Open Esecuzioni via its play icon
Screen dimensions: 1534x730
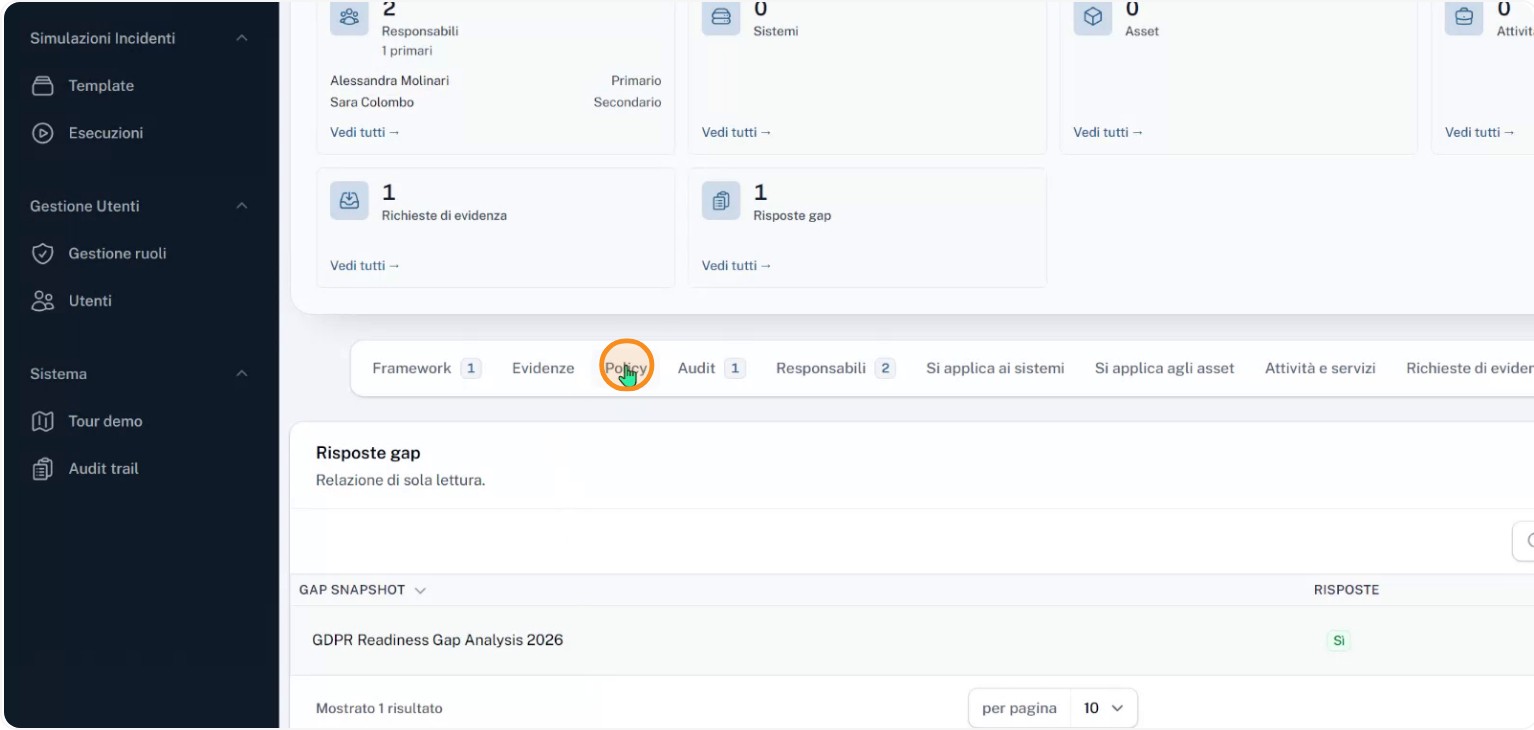(42, 133)
